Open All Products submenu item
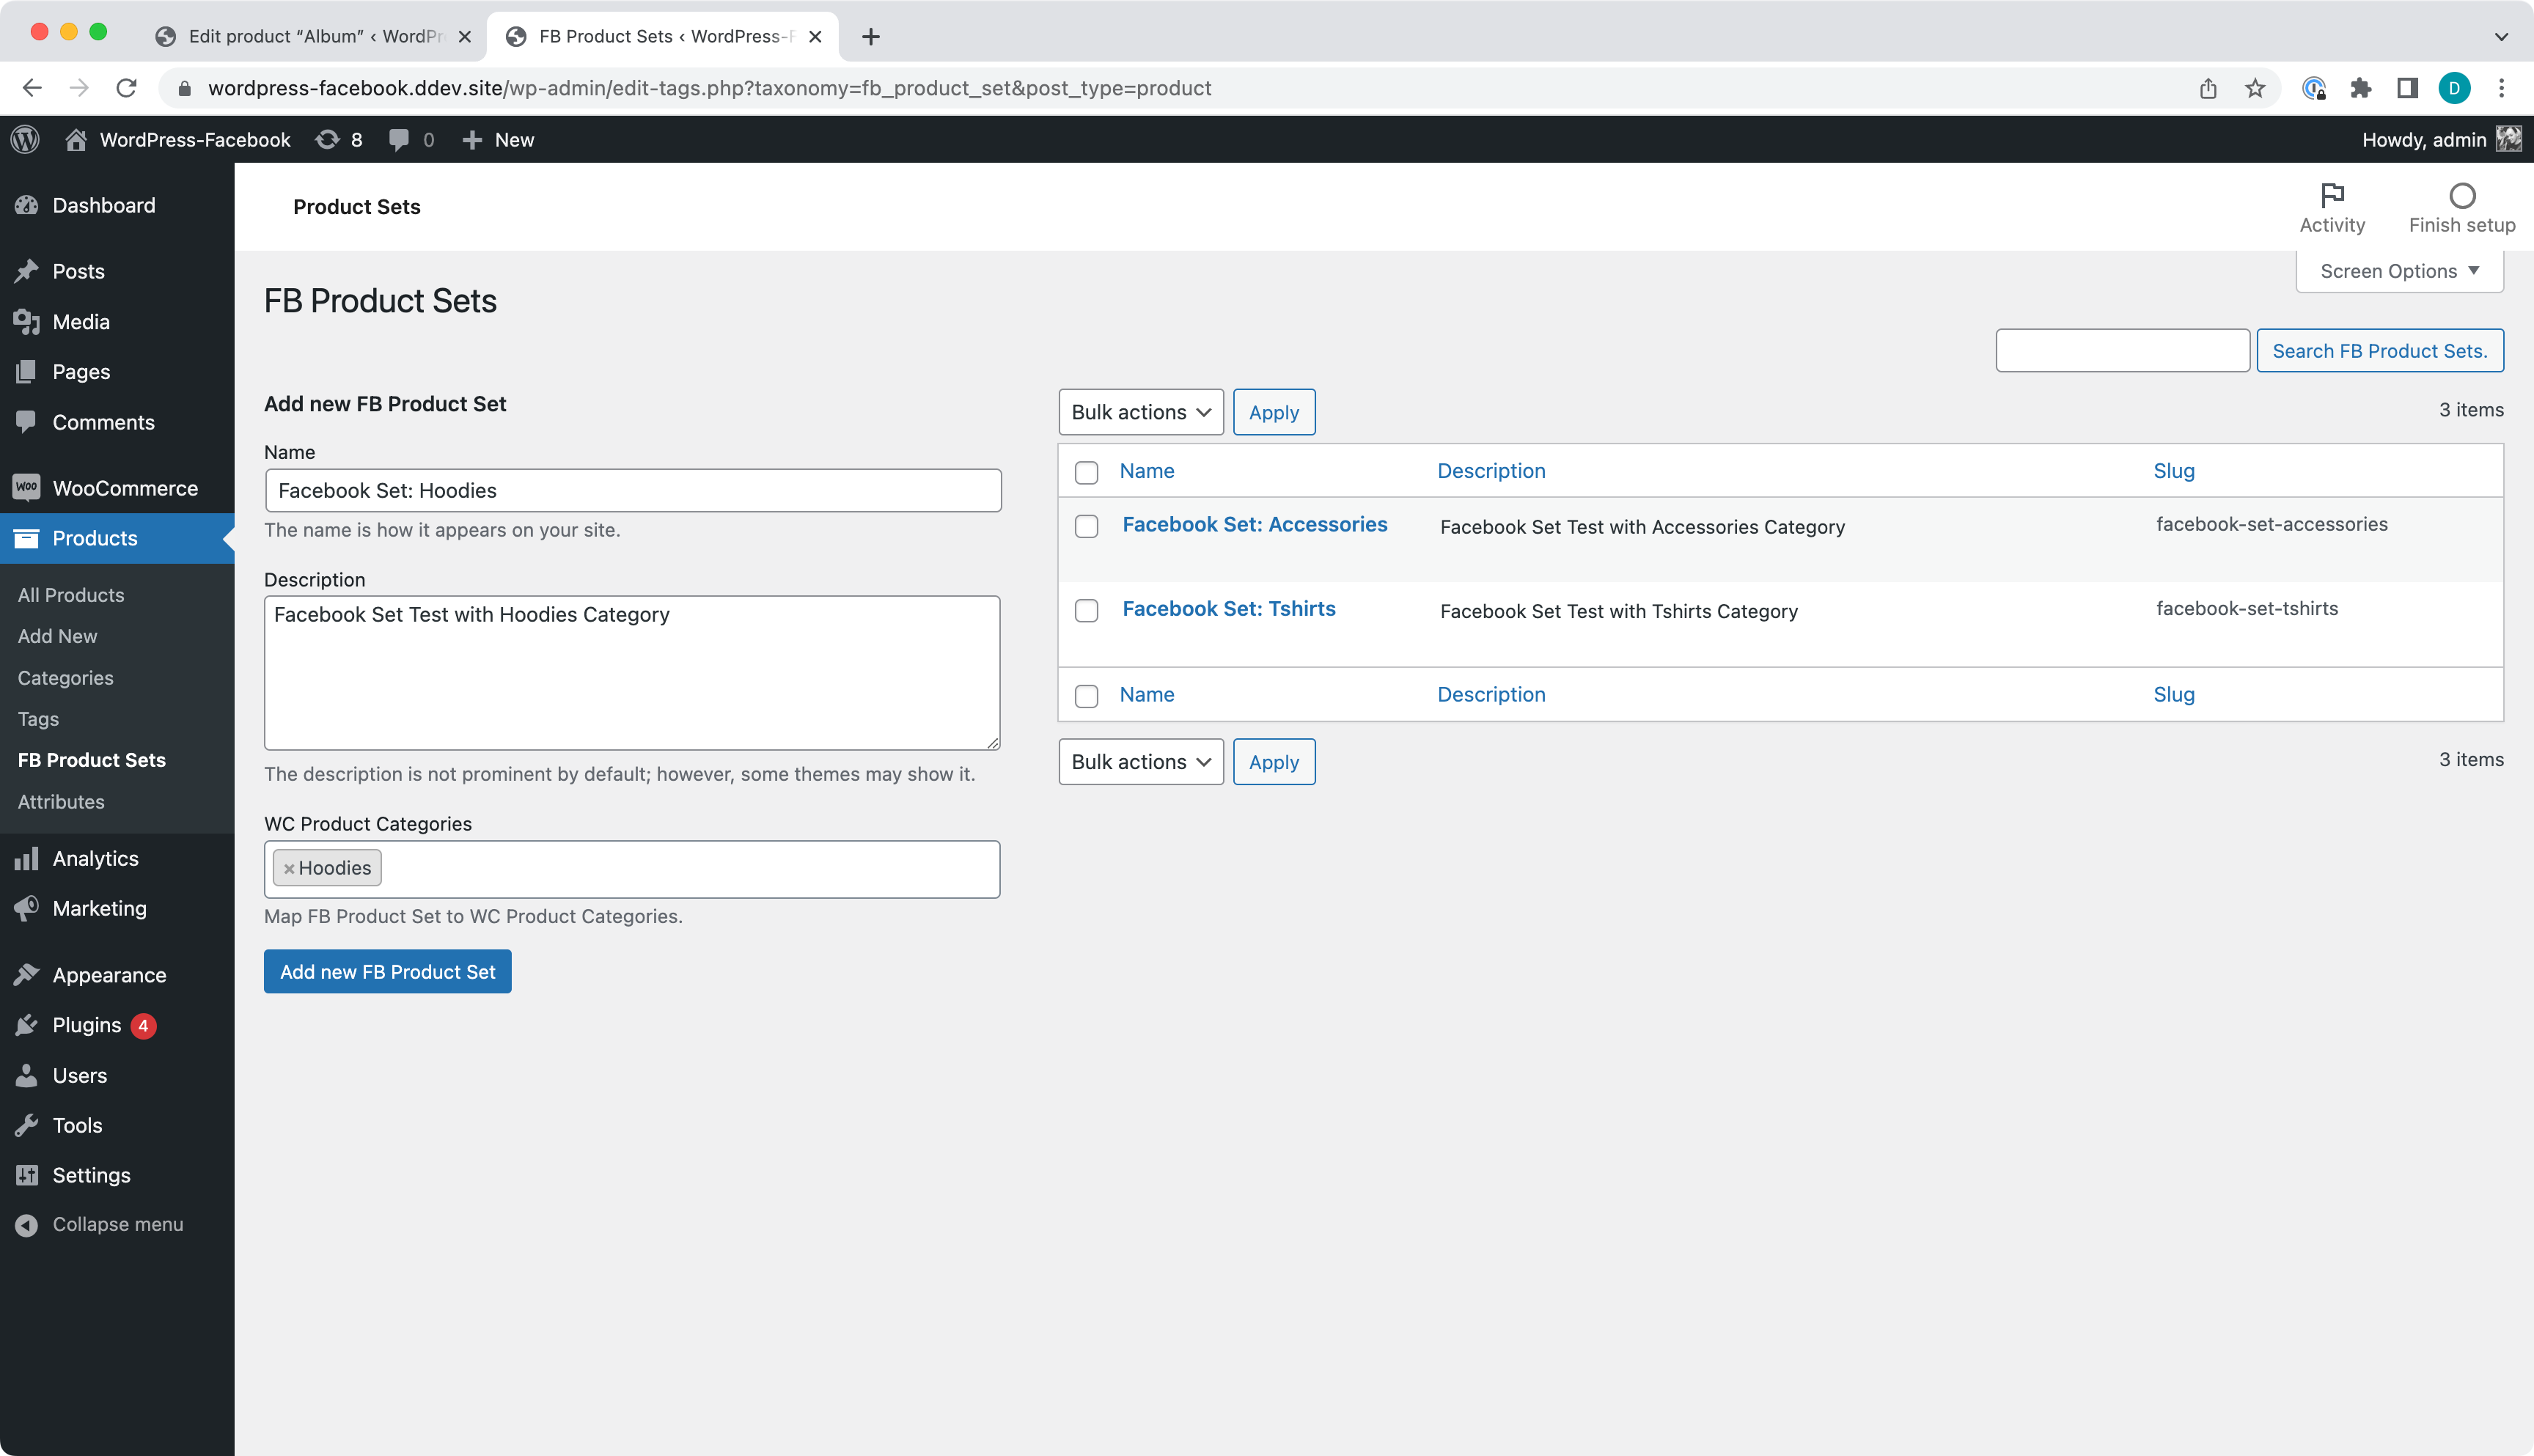2534x1456 pixels. pyautogui.click(x=71, y=595)
